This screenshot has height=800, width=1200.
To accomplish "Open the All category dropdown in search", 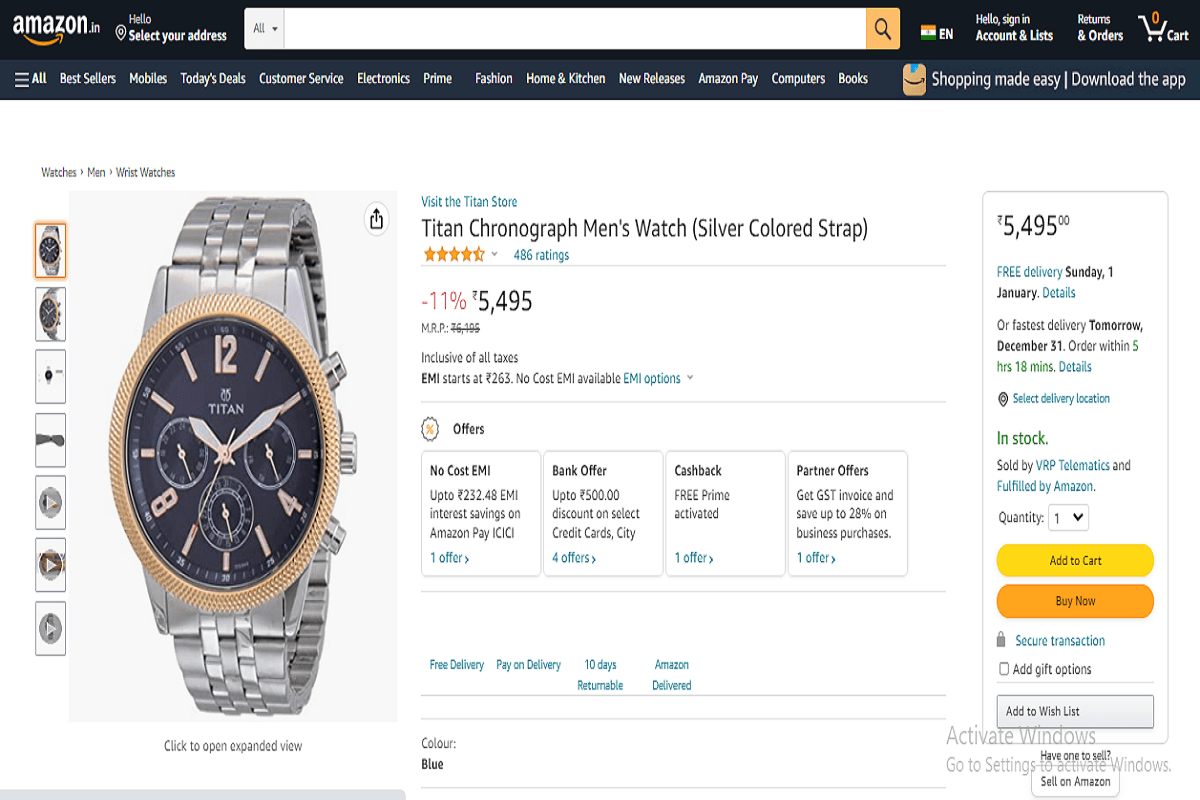I will (263, 28).
